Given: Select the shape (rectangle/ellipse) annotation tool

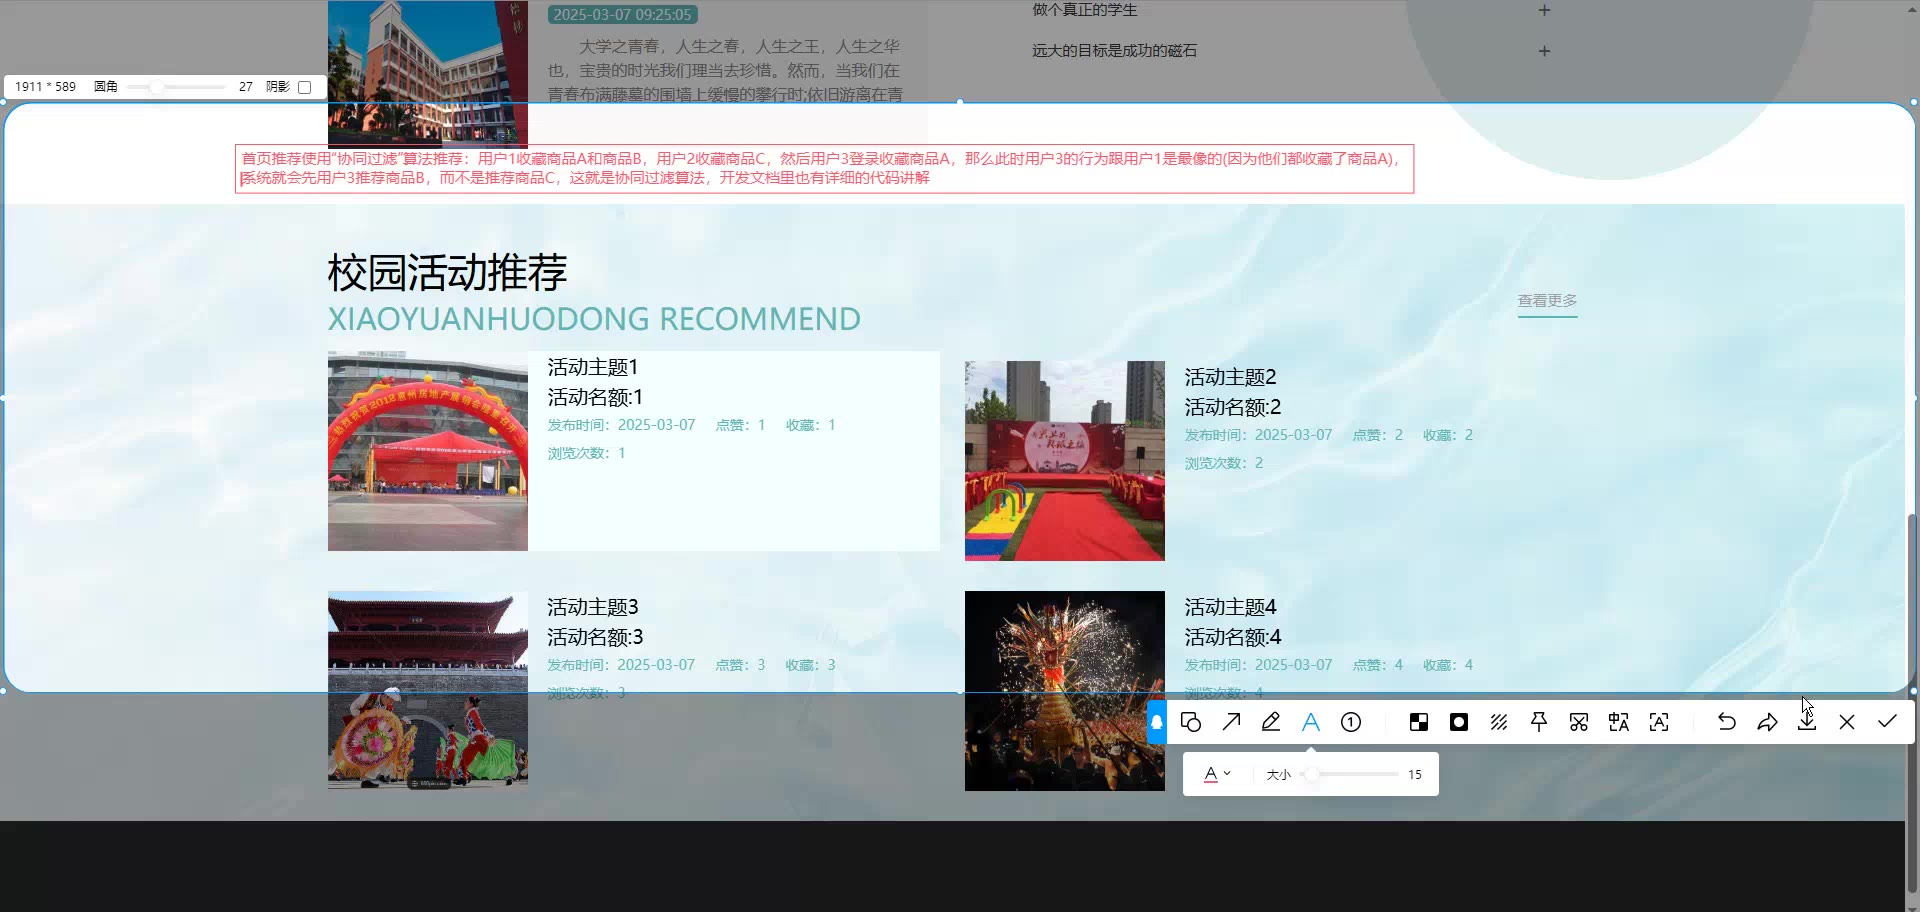Looking at the screenshot, I should click(x=1190, y=722).
